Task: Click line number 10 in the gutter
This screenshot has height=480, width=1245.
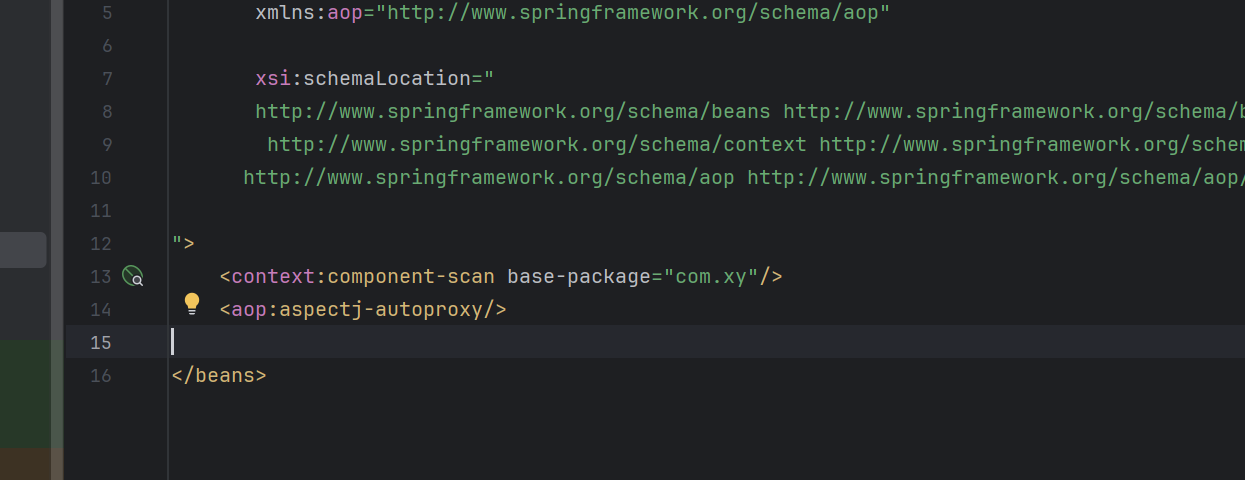Action: 101,178
